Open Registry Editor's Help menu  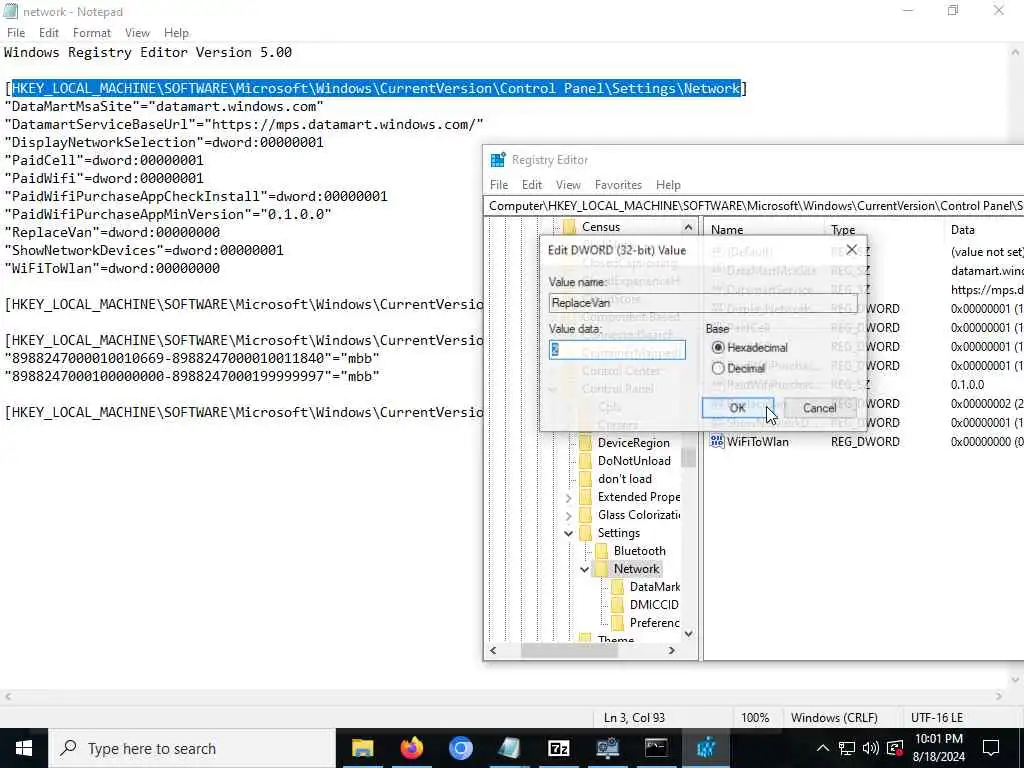(x=668, y=185)
